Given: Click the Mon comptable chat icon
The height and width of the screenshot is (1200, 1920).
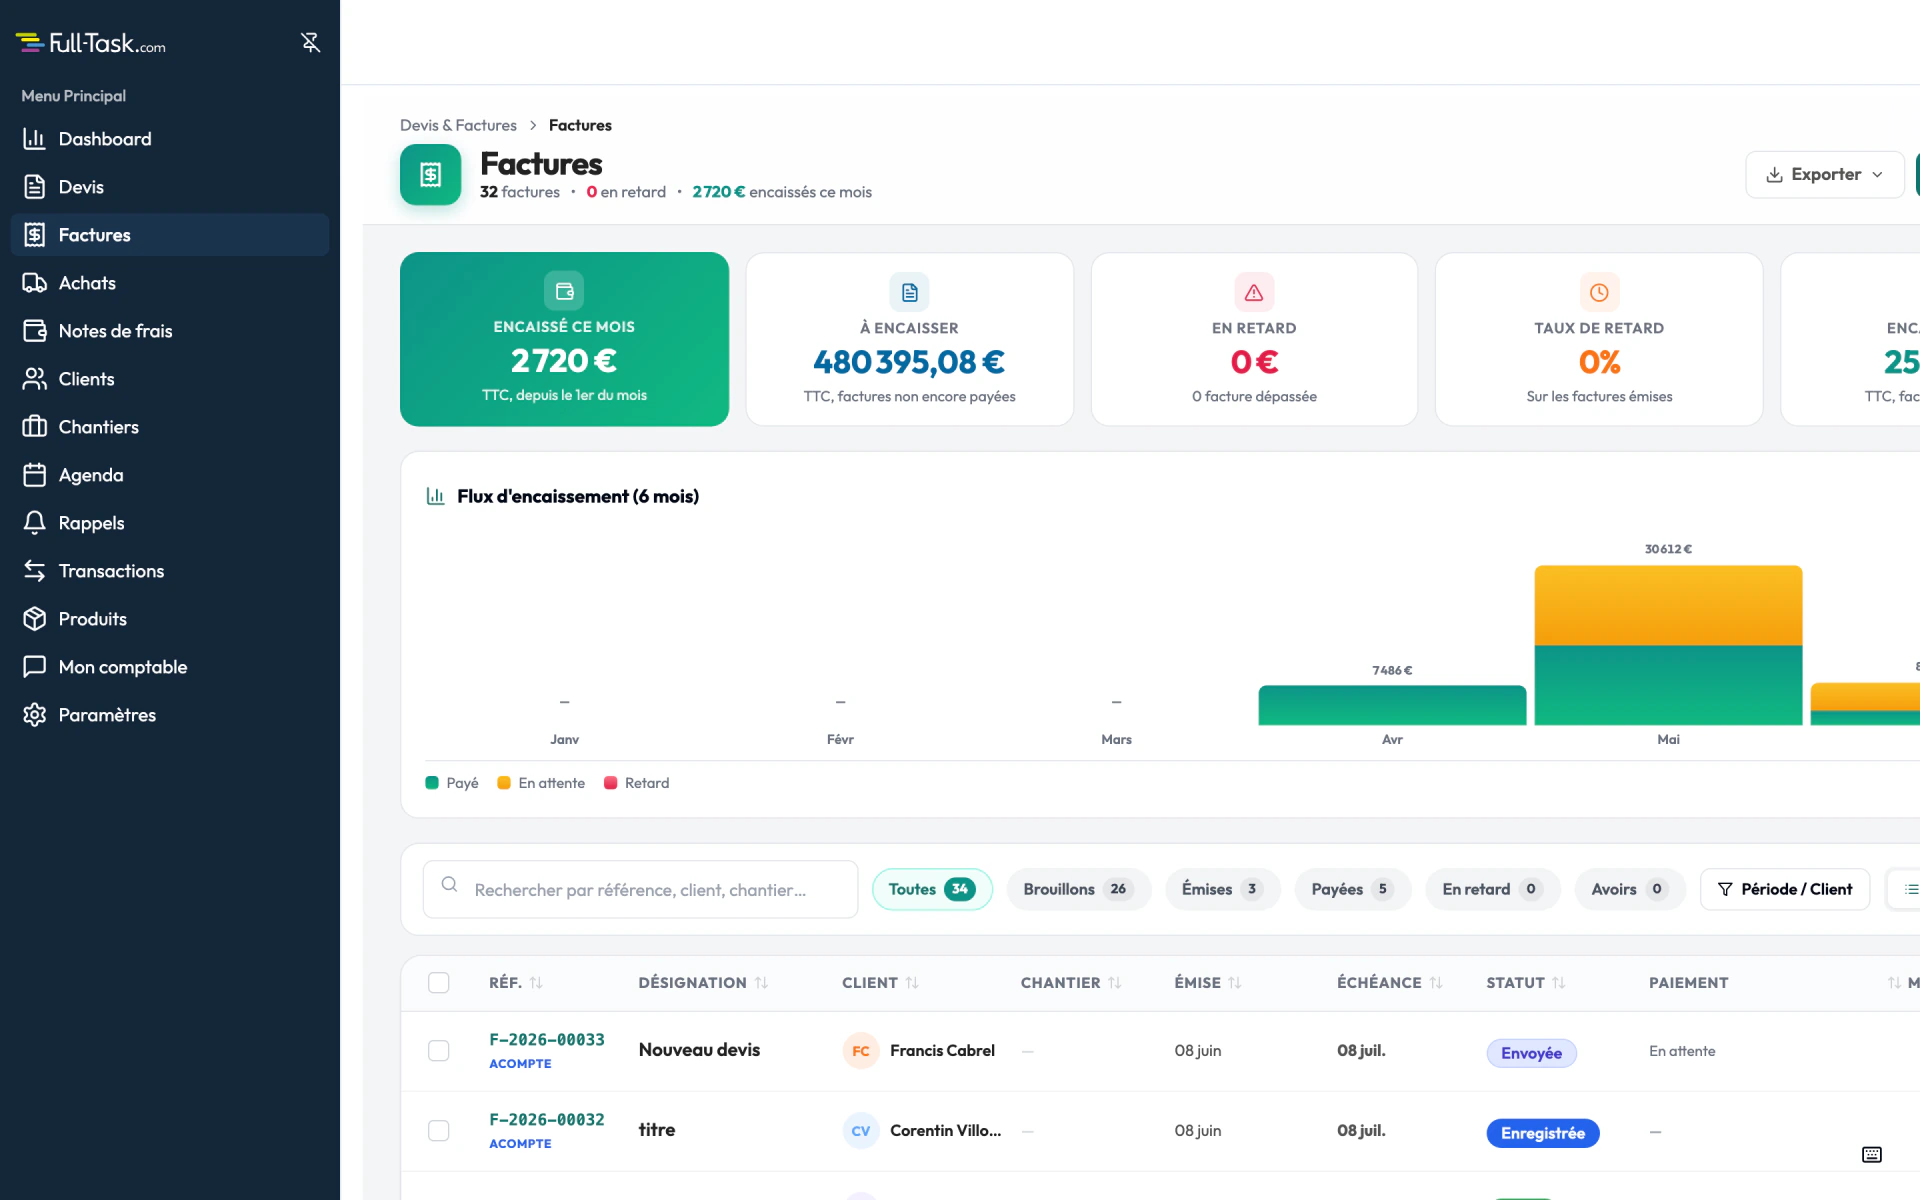Looking at the screenshot, I should click(35, 667).
